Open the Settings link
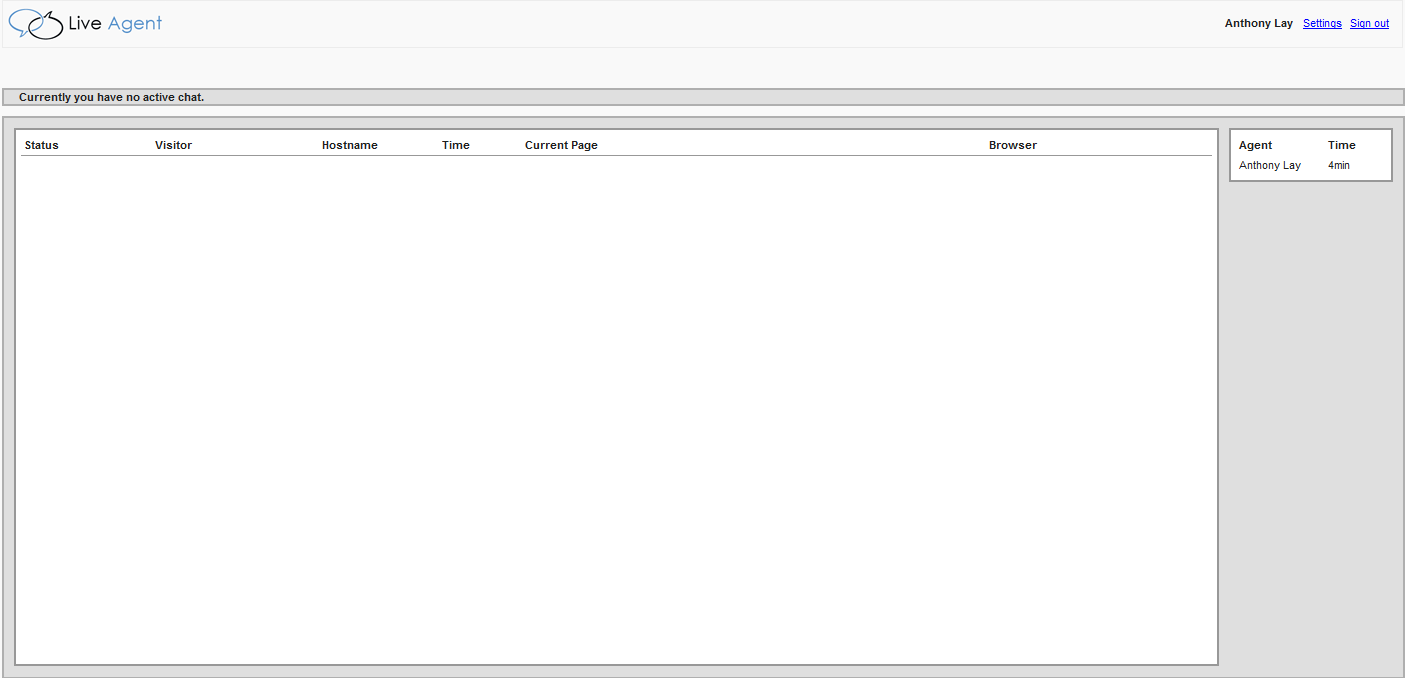This screenshot has height=678, width=1405. click(1322, 23)
